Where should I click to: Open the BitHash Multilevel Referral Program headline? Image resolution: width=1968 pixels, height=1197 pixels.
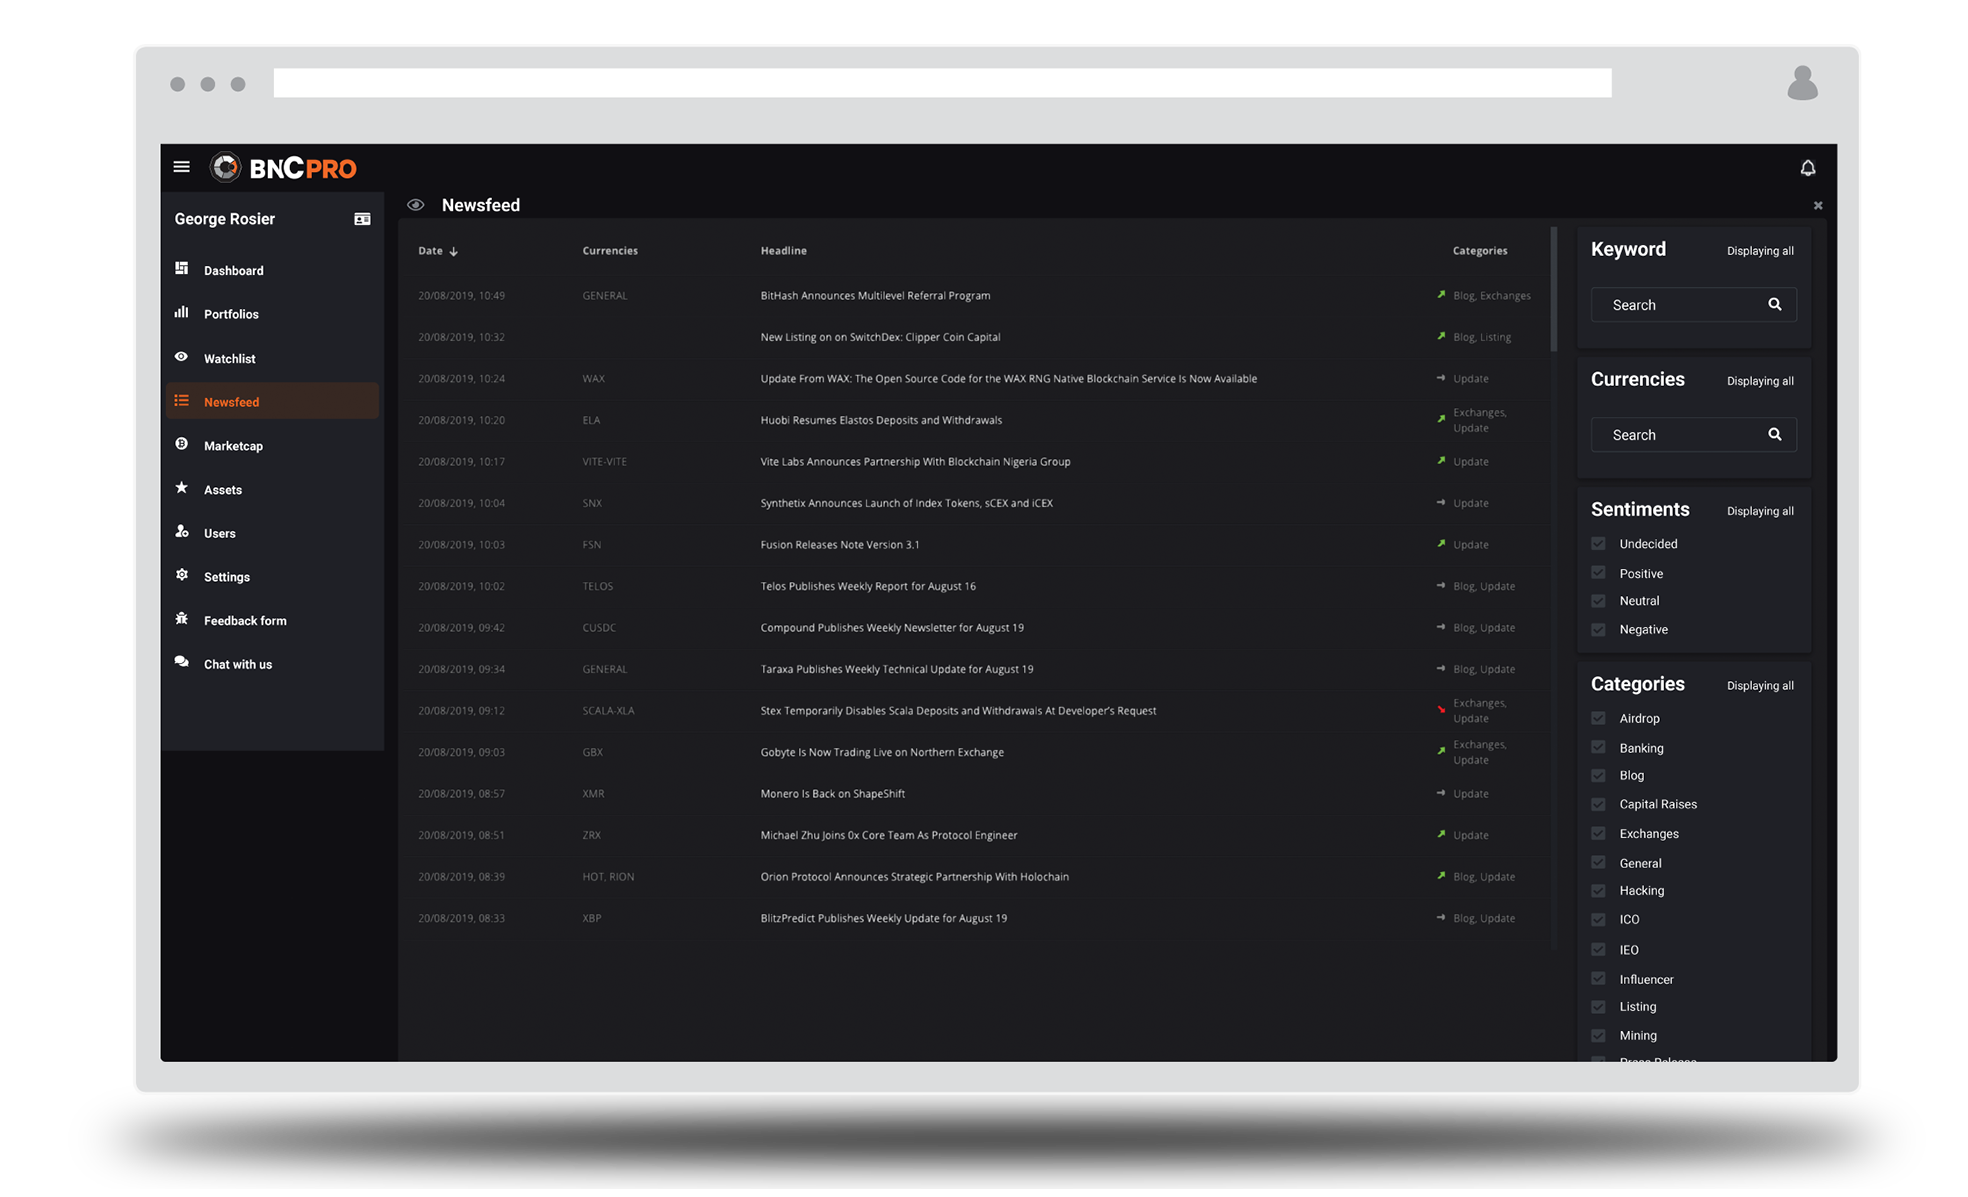[875, 296]
